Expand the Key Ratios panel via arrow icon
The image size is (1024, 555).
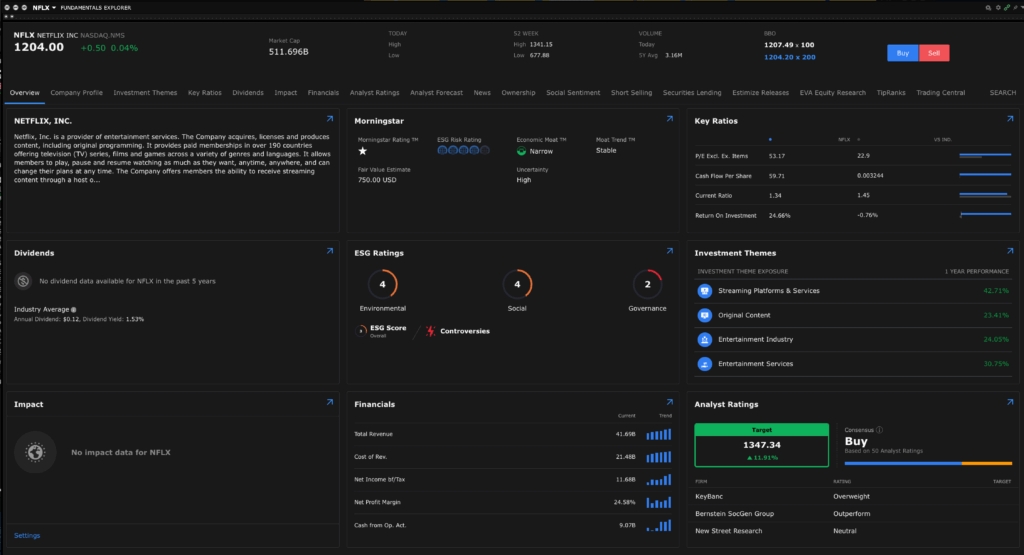[x=1010, y=119]
